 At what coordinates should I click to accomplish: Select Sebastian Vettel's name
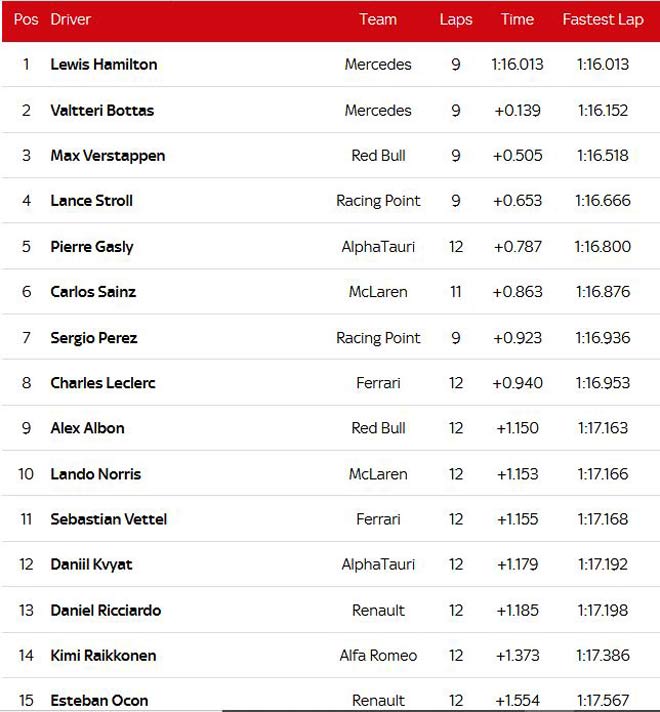pos(109,519)
